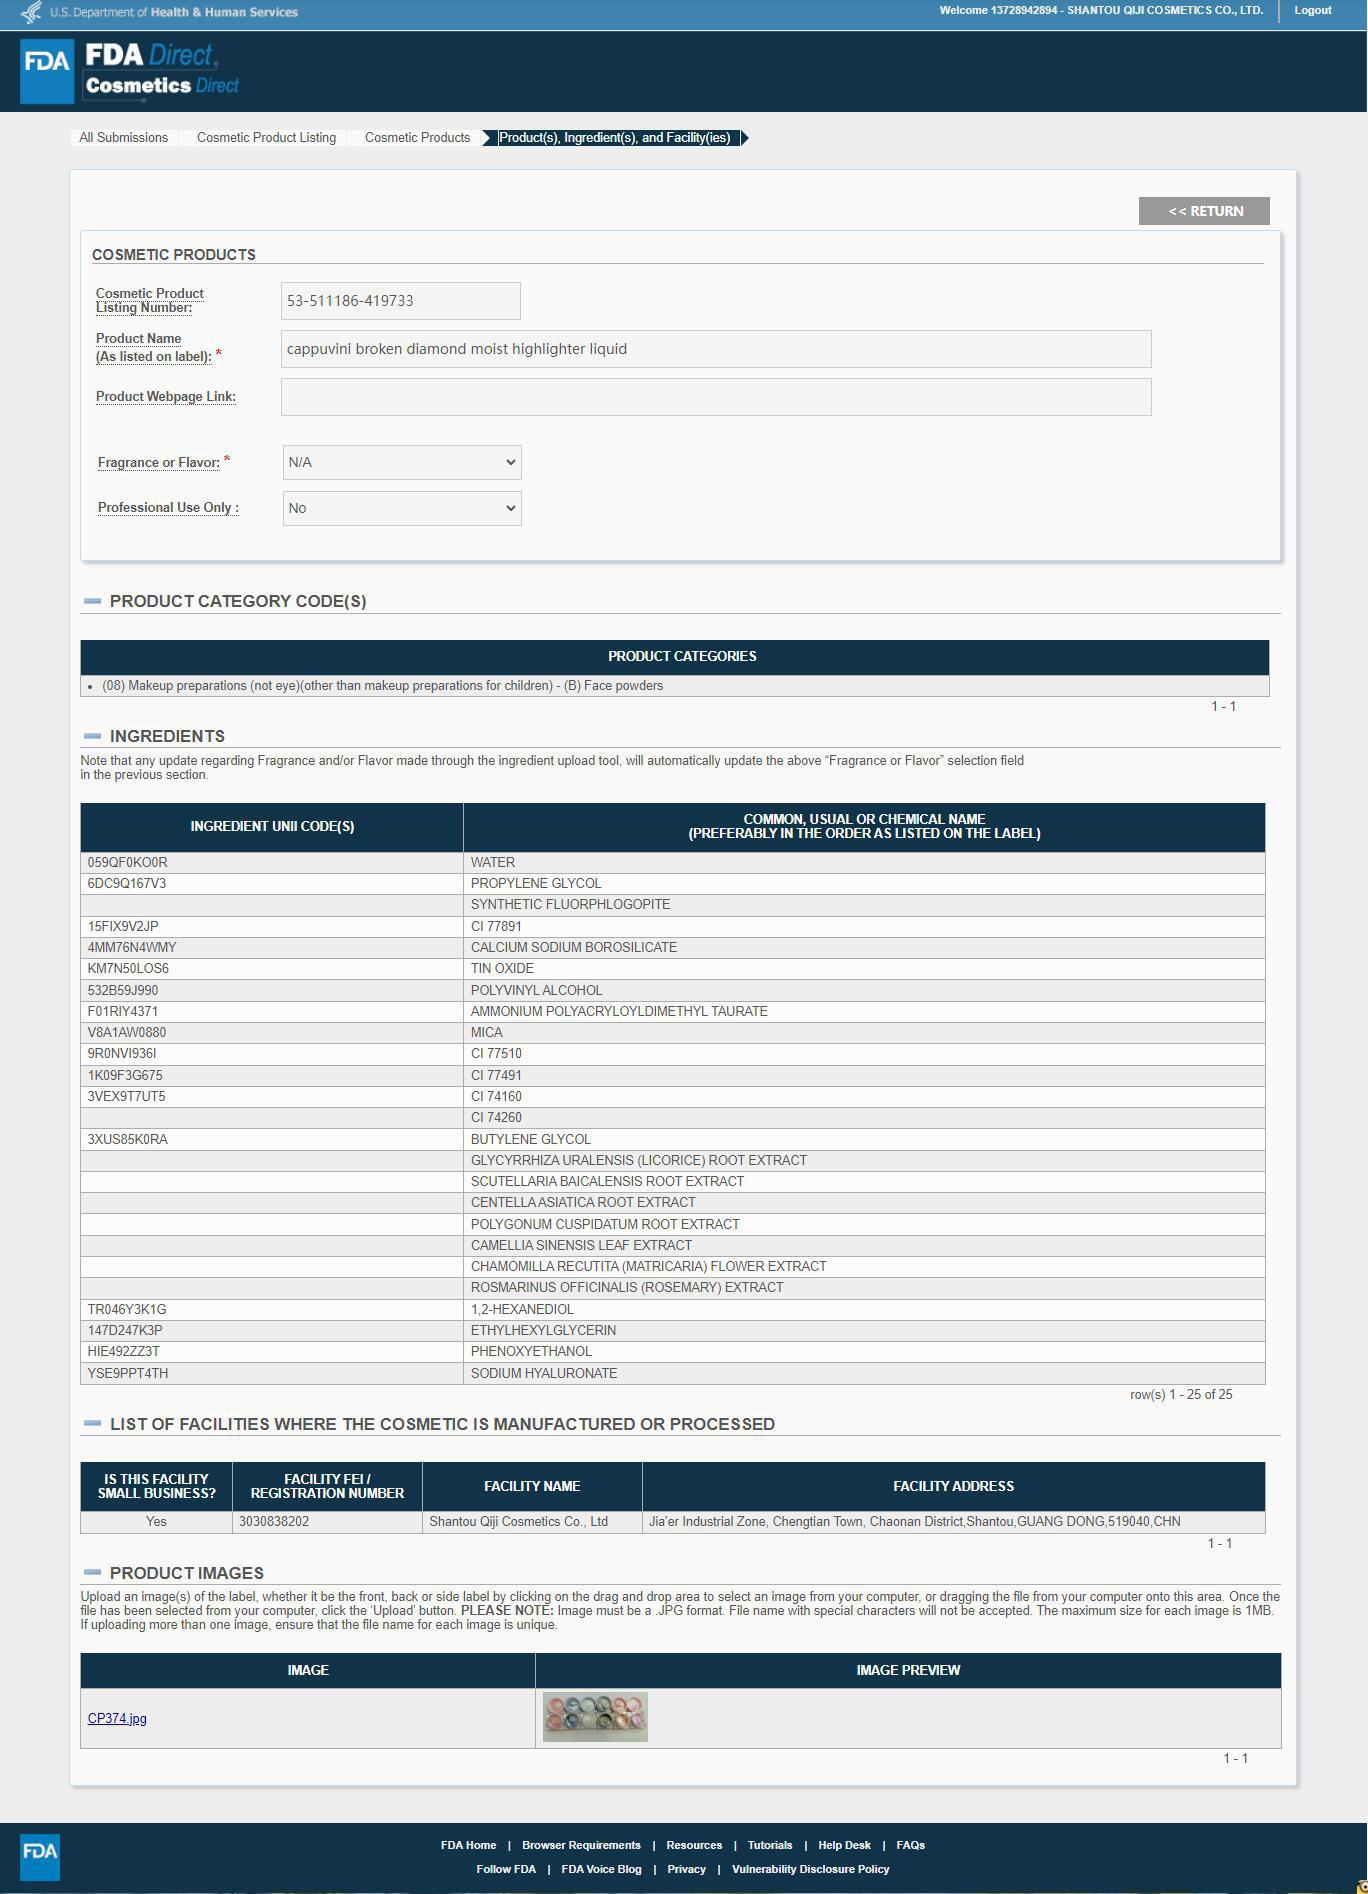Screen dimensions: 1368x1894
Task: Collapse the Product Category Code(s) section
Action: tap(93, 601)
